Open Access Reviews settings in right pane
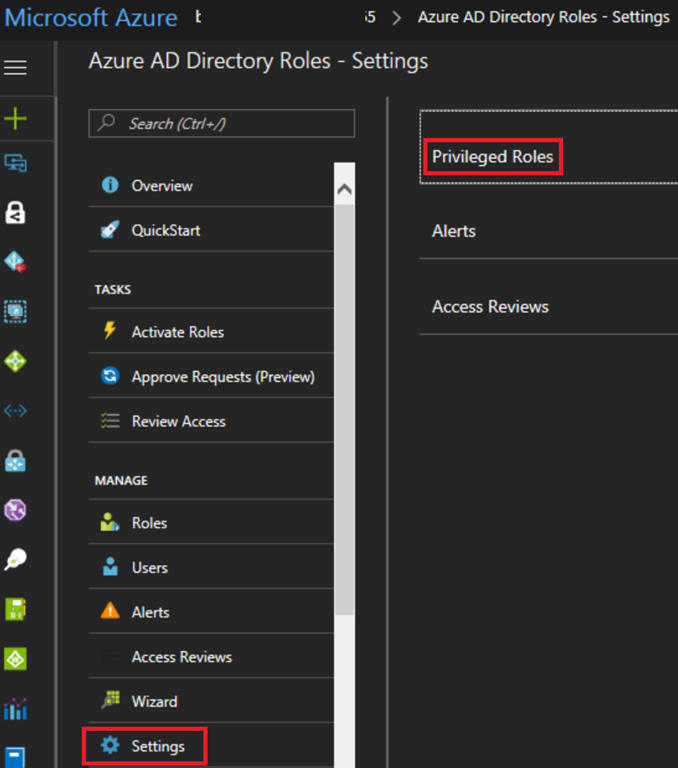This screenshot has width=678, height=768. [490, 307]
